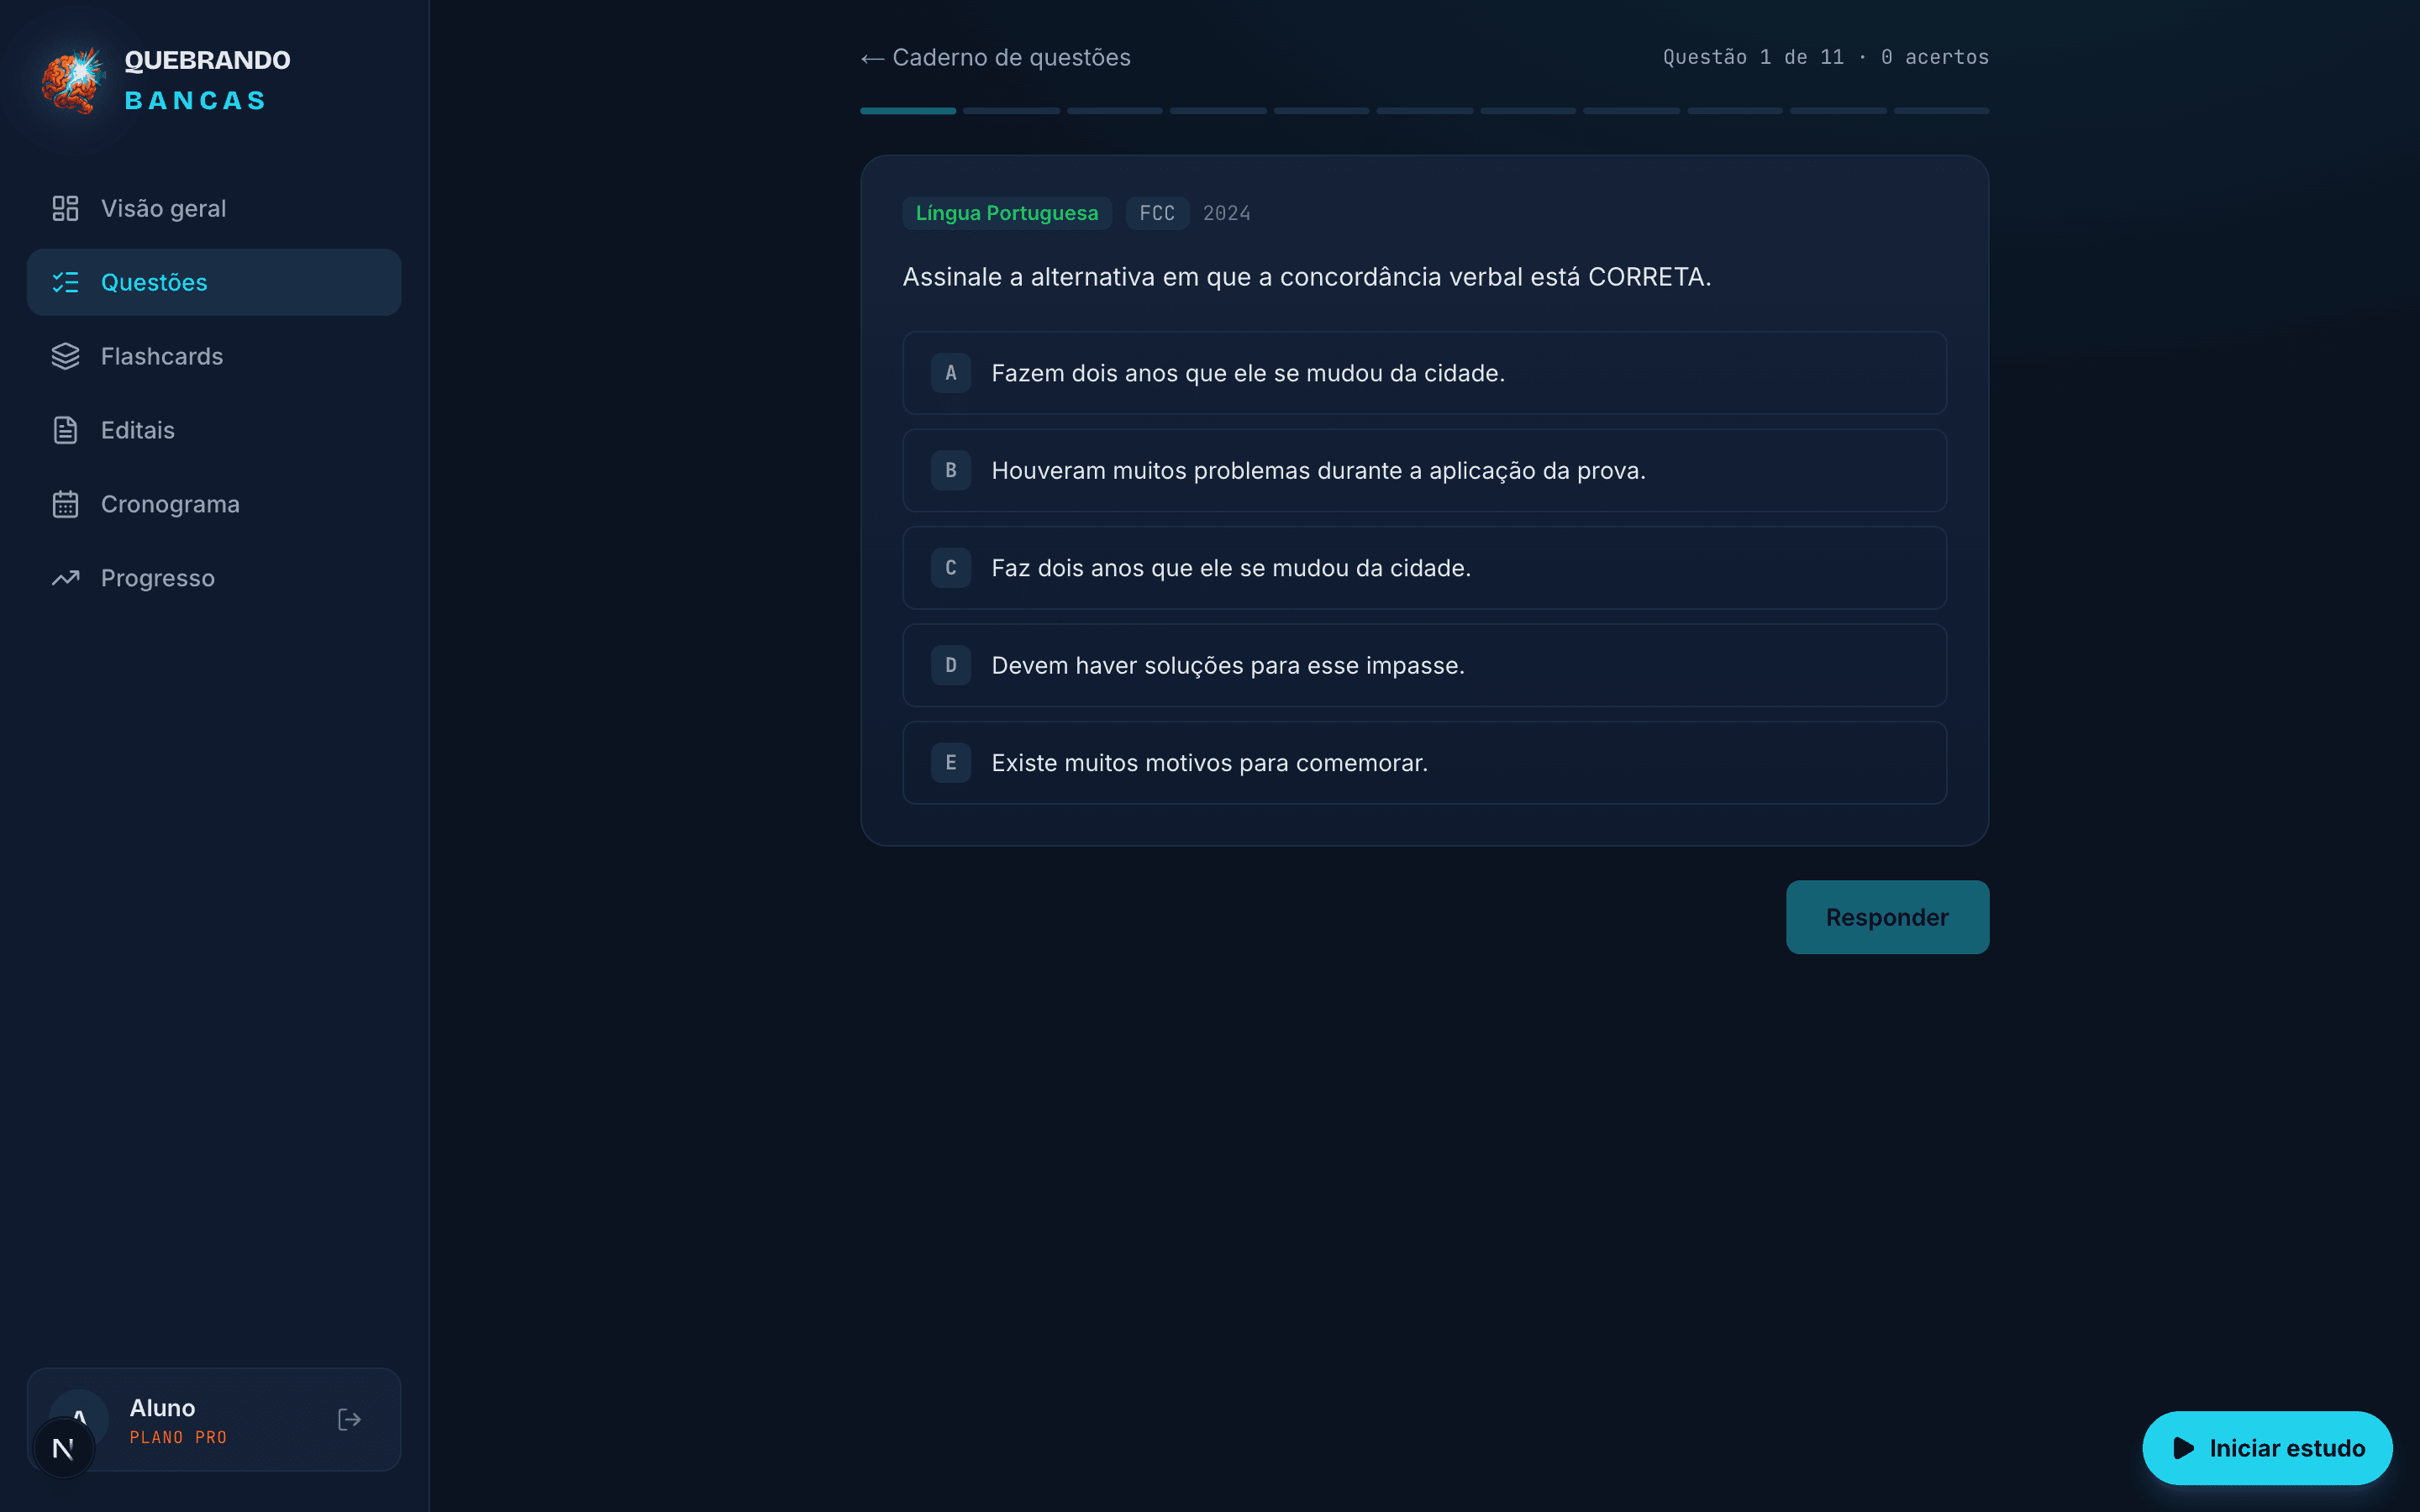
Task: Click the 2024 year label
Action: [1226, 213]
